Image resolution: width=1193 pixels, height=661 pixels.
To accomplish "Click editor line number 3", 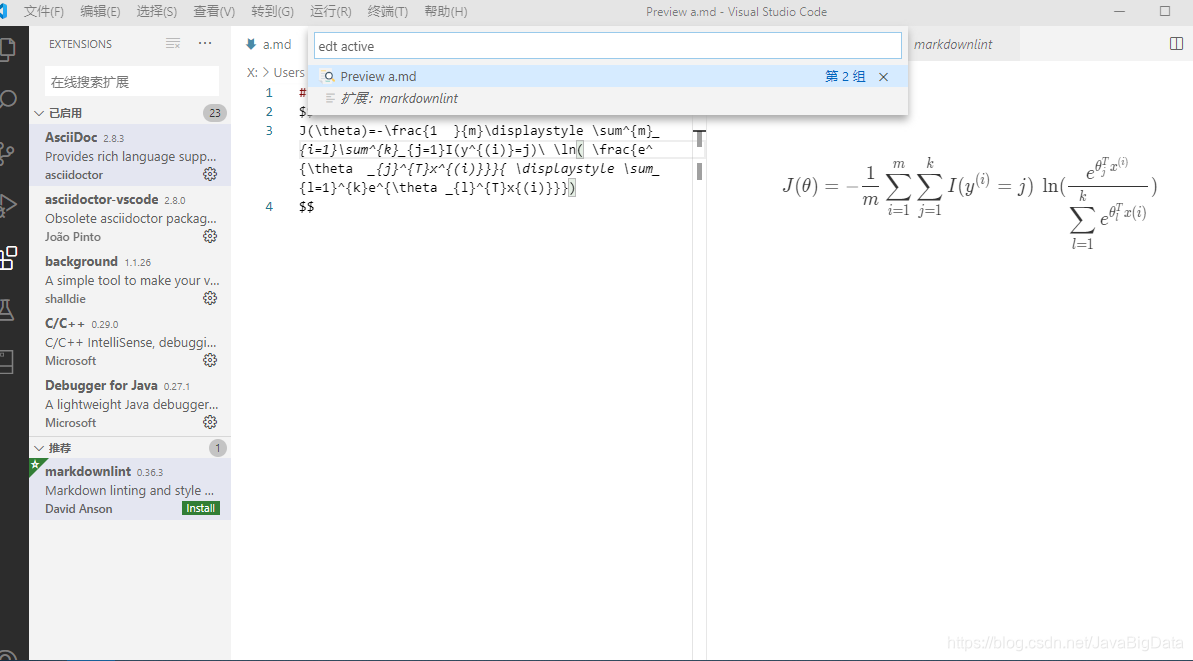I will (269, 130).
